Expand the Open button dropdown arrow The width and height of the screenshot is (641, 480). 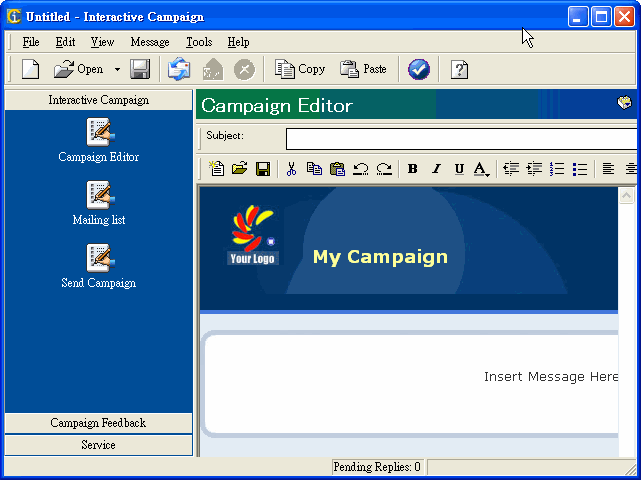click(x=117, y=70)
